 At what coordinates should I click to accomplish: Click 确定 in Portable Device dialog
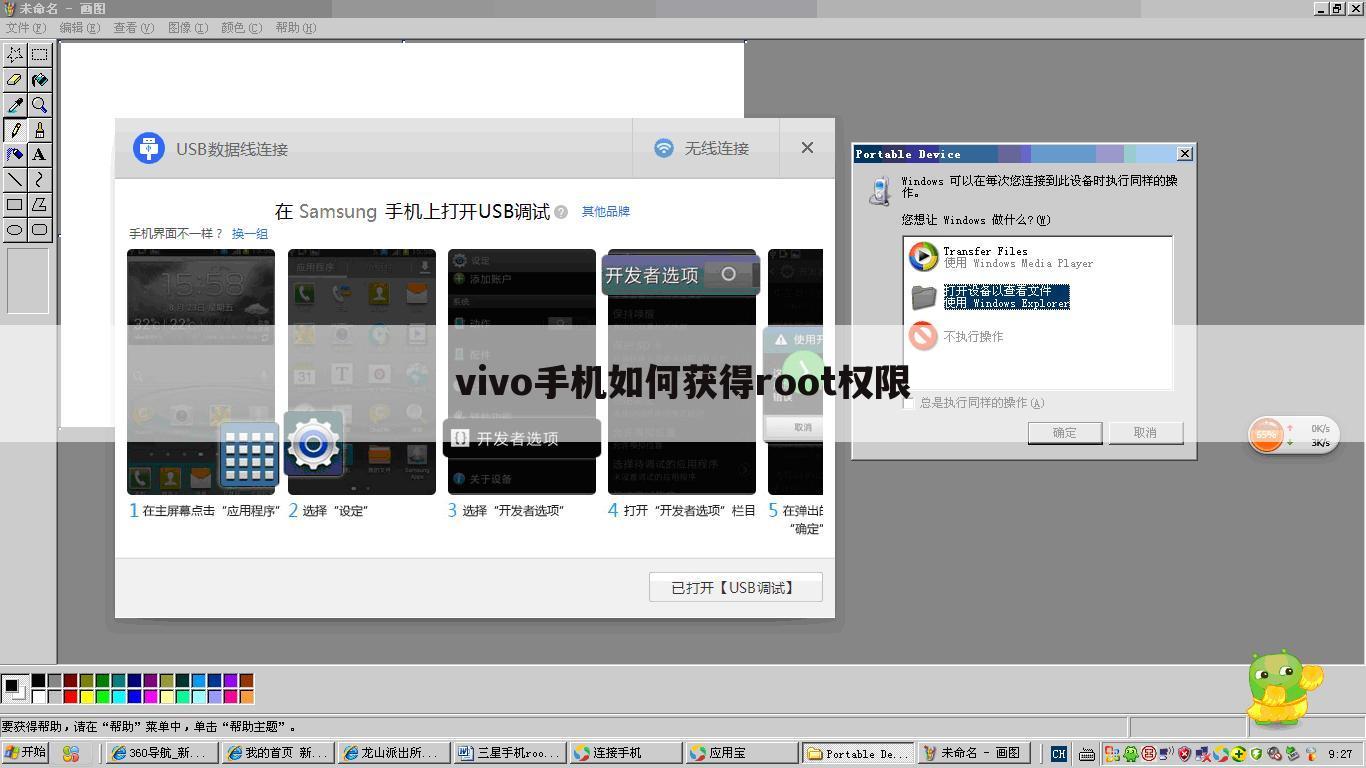(1065, 432)
